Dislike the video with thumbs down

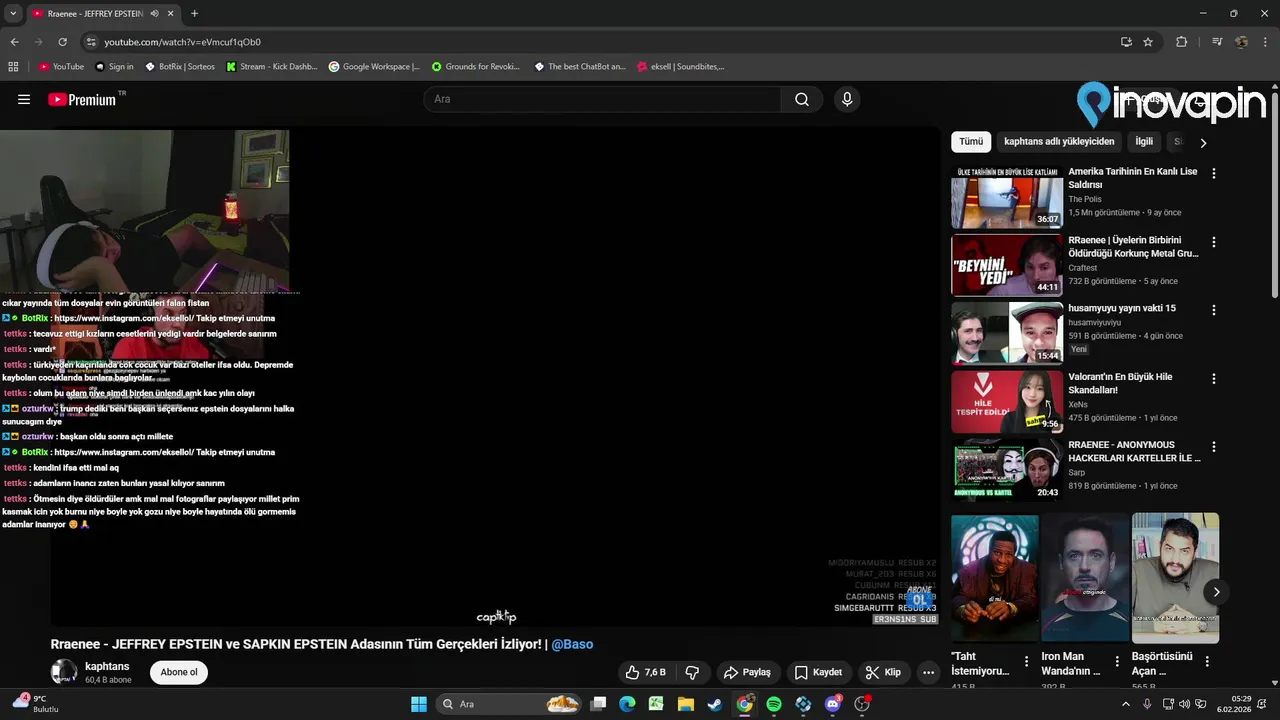pyautogui.click(x=692, y=672)
